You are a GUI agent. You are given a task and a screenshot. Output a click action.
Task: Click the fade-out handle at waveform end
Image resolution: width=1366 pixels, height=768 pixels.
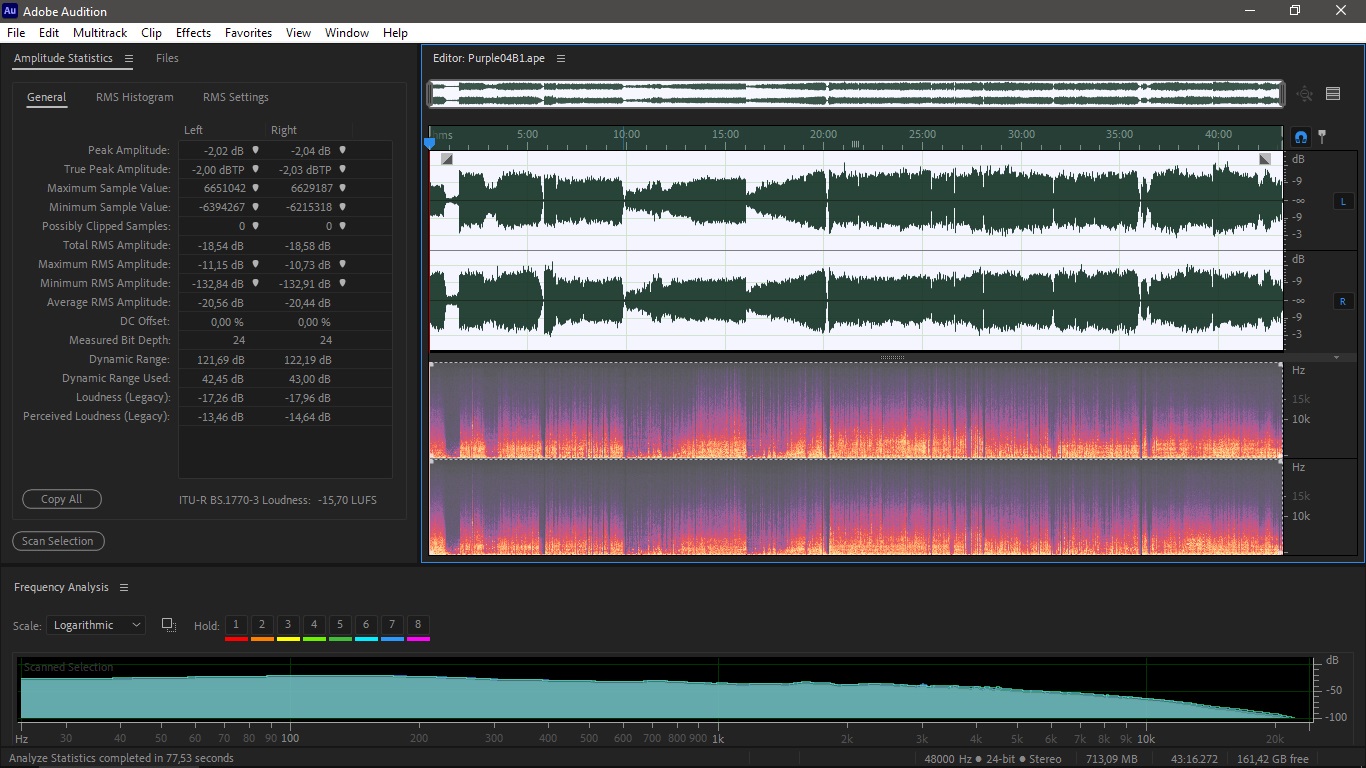coord(1265,159)
